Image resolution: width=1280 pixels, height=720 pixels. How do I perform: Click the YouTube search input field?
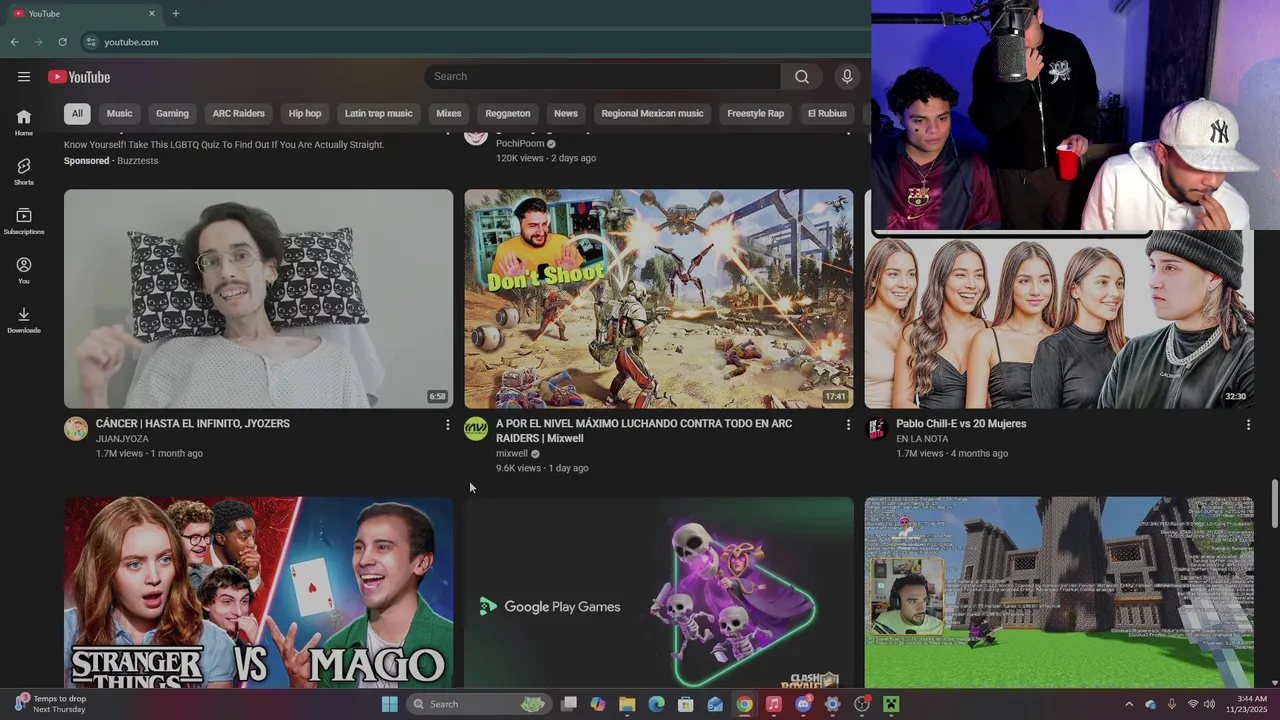(x=603, y=77)
